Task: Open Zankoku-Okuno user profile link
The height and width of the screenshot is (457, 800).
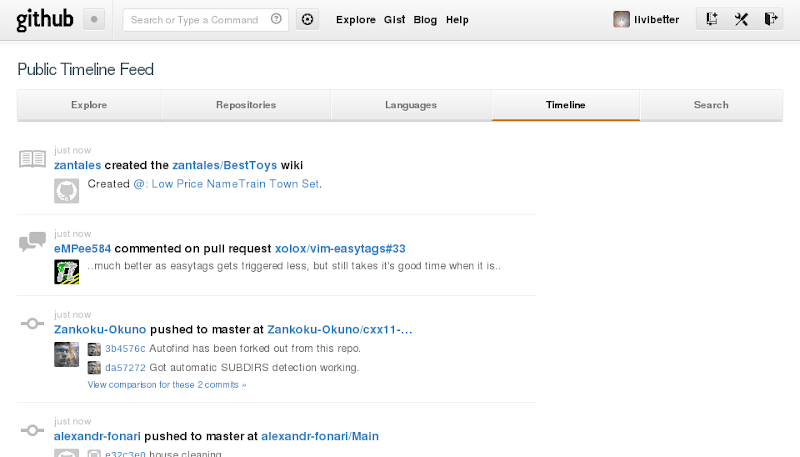Action: click(100, 329)
